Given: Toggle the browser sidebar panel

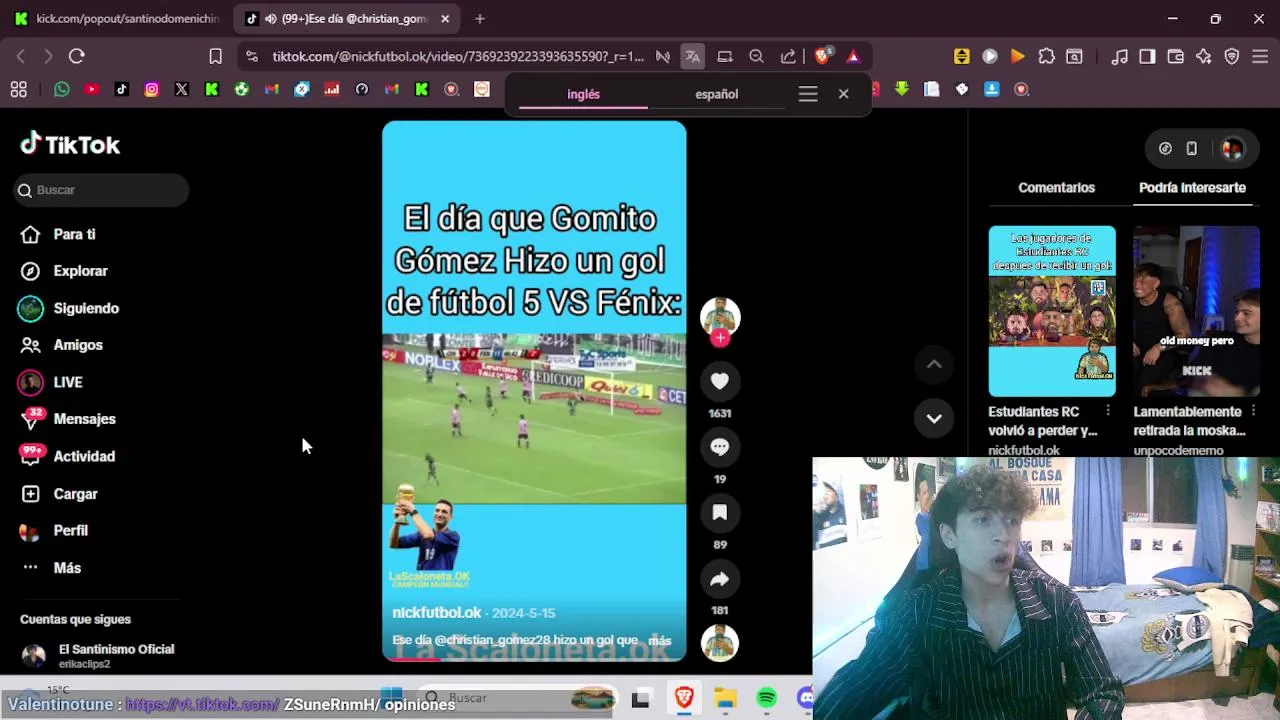Looking at the screenshot, I should click(1147, 56).
